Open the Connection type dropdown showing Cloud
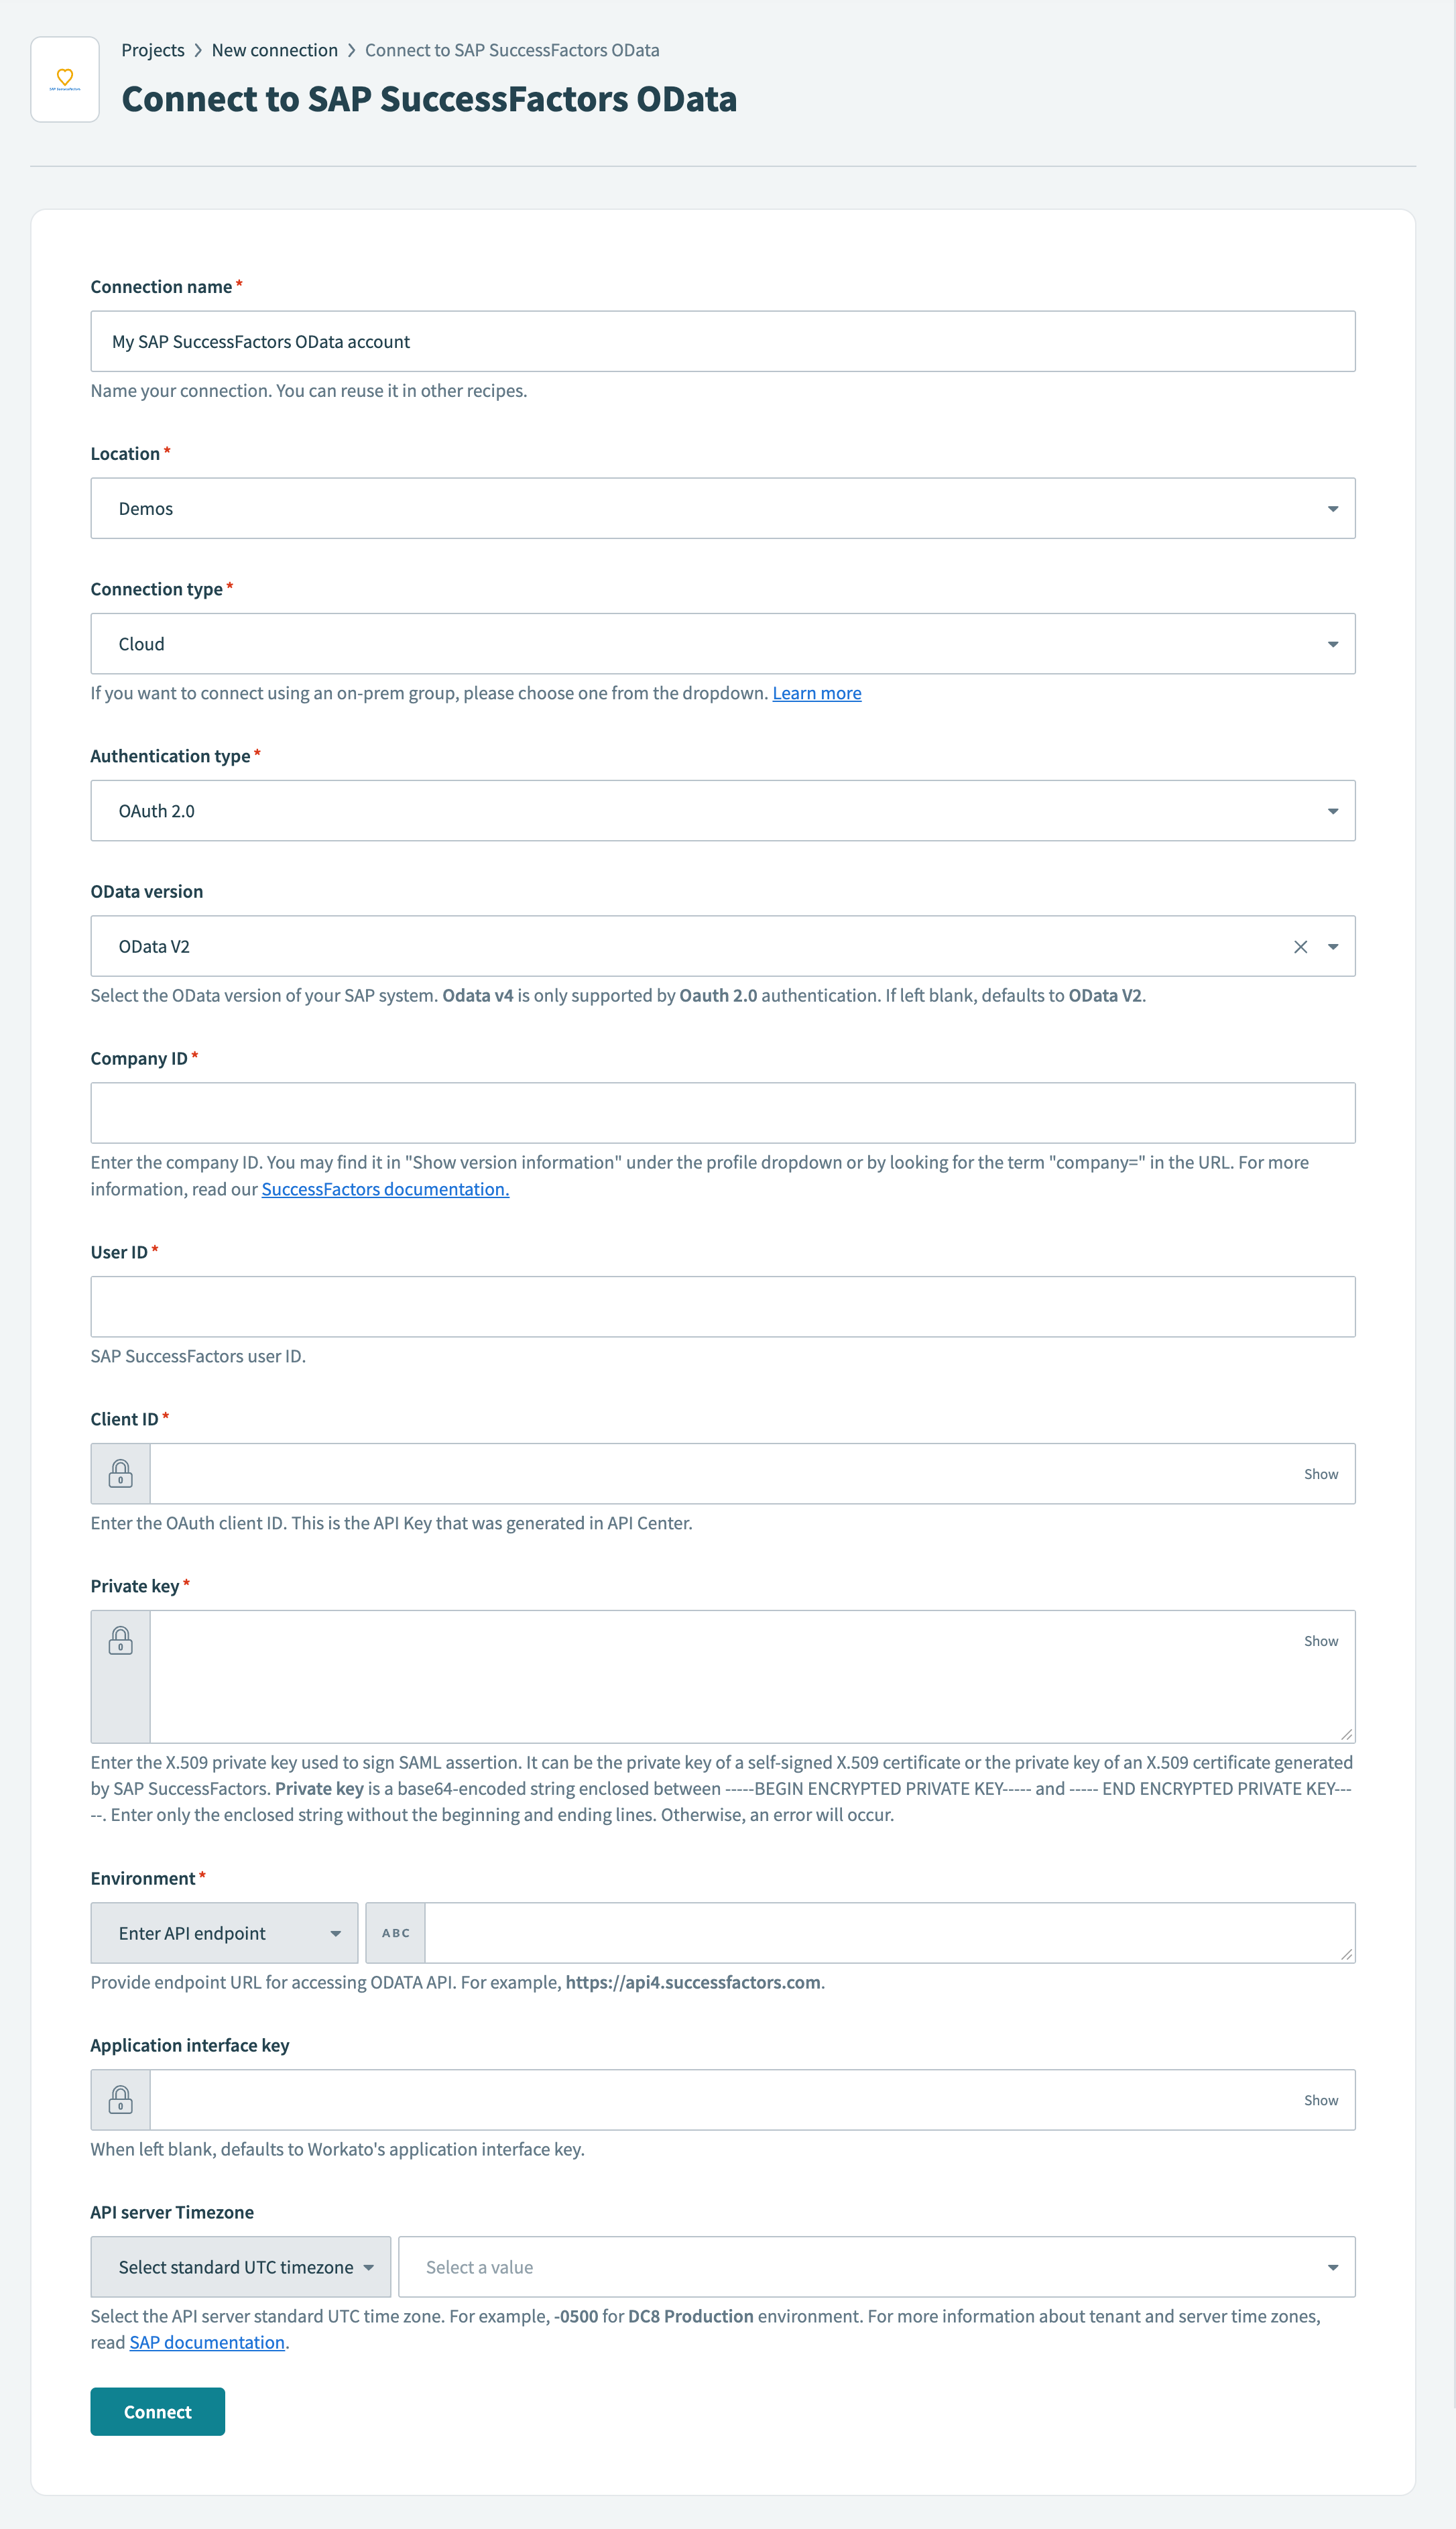The height and width of the screenshot is (2529, 1456). [x=1333, y=643]
